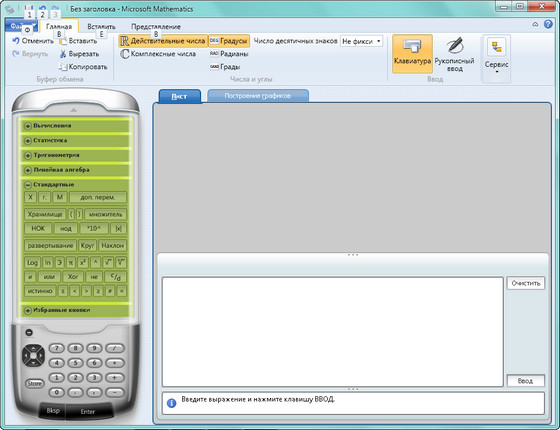560x430 pixels.
Task: Click the Наклон calculator key
Action: click(x=112, y=246)
